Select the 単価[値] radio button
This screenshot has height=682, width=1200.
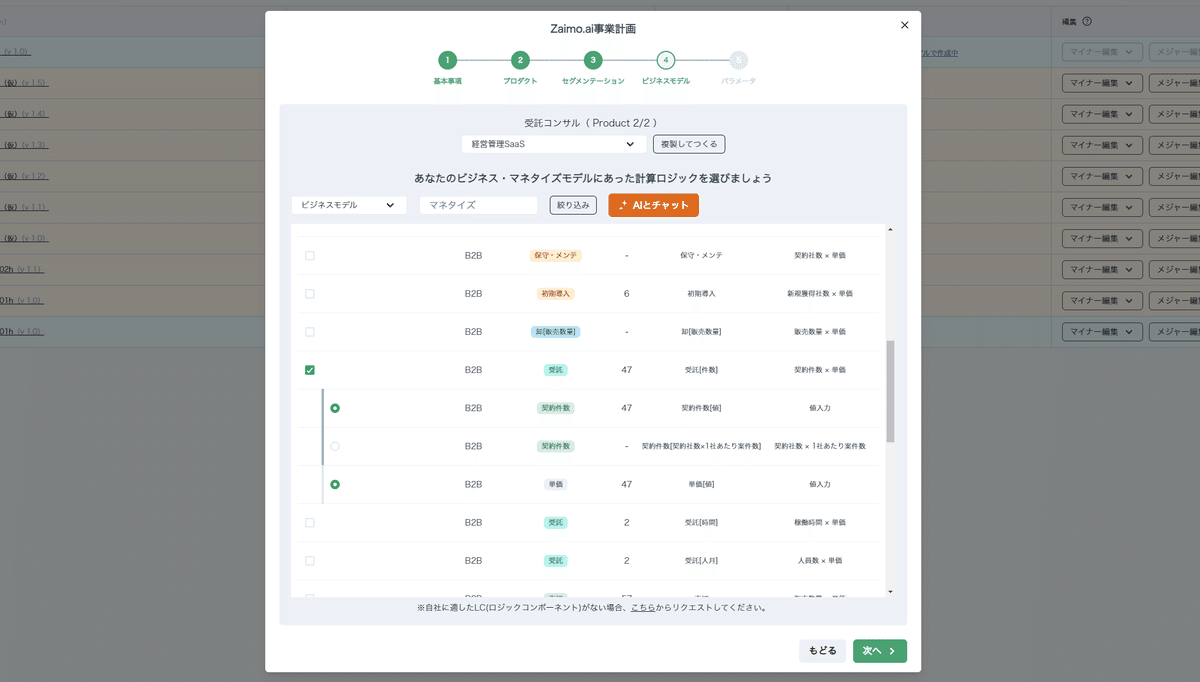tap(335, 484)
